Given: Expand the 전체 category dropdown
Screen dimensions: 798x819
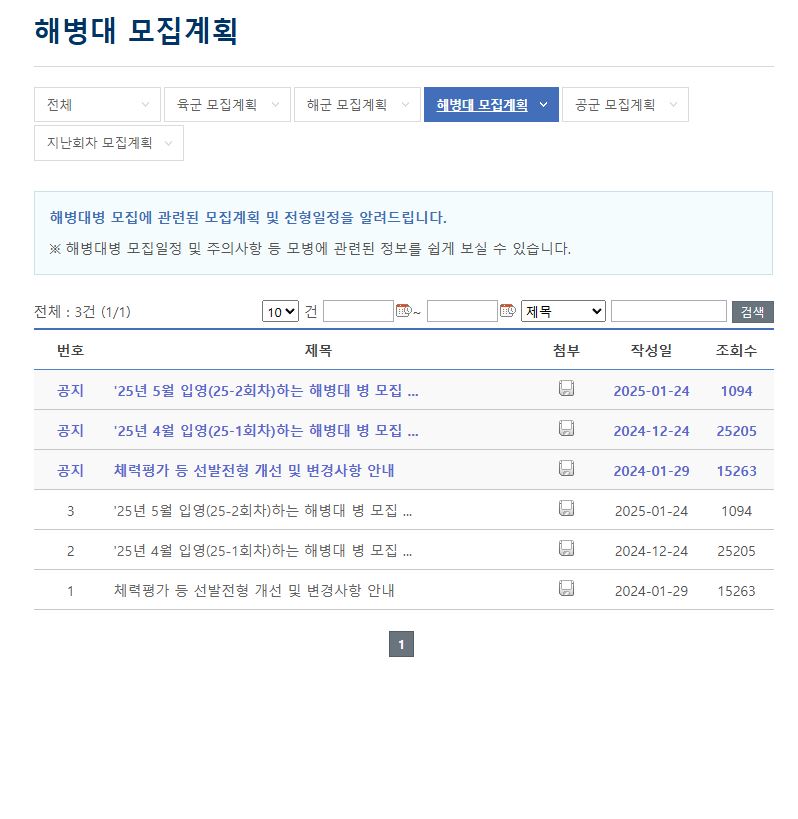Looking at the screenshot, I should [x=145, y=104].
